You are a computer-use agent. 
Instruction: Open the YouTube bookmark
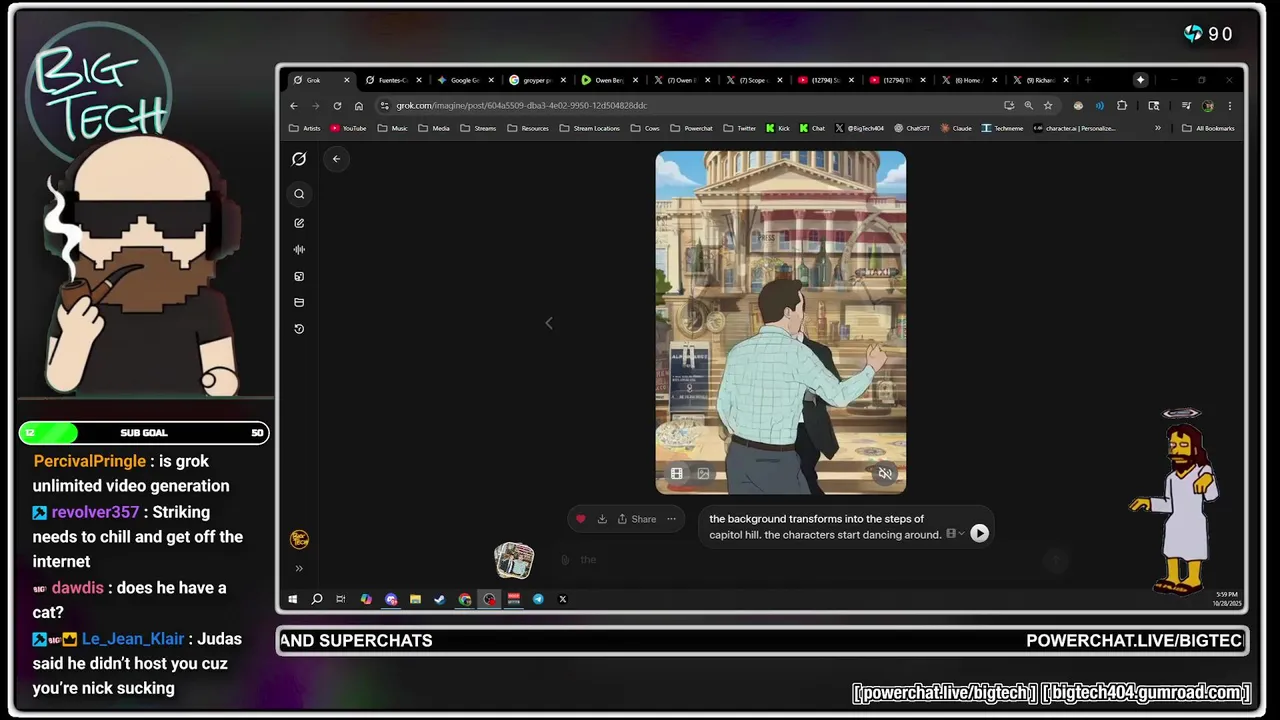(x=348, y=128)
